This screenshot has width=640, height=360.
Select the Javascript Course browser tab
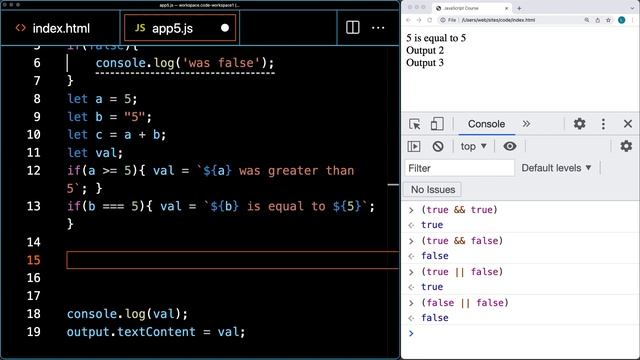pos(471,8)
